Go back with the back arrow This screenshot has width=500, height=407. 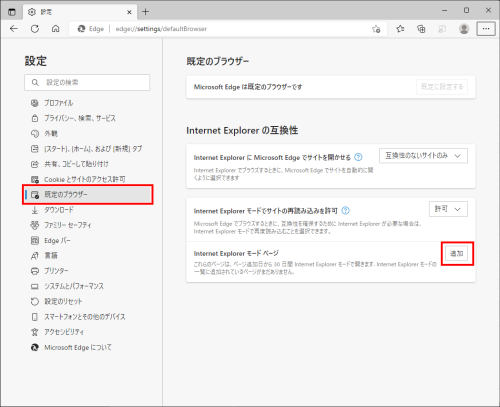[14, 29]
